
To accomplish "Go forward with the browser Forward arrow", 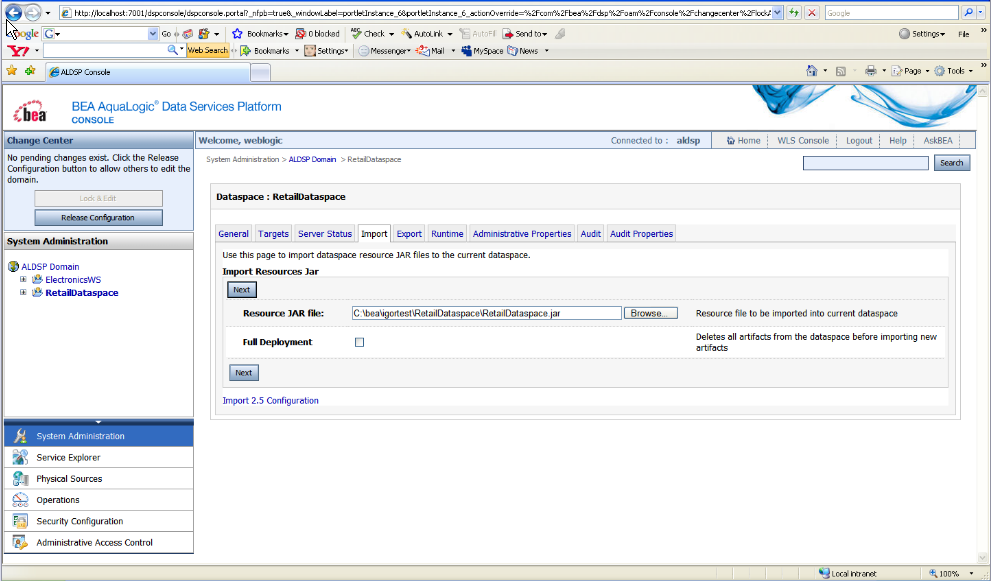I will [x=32, y=13].
